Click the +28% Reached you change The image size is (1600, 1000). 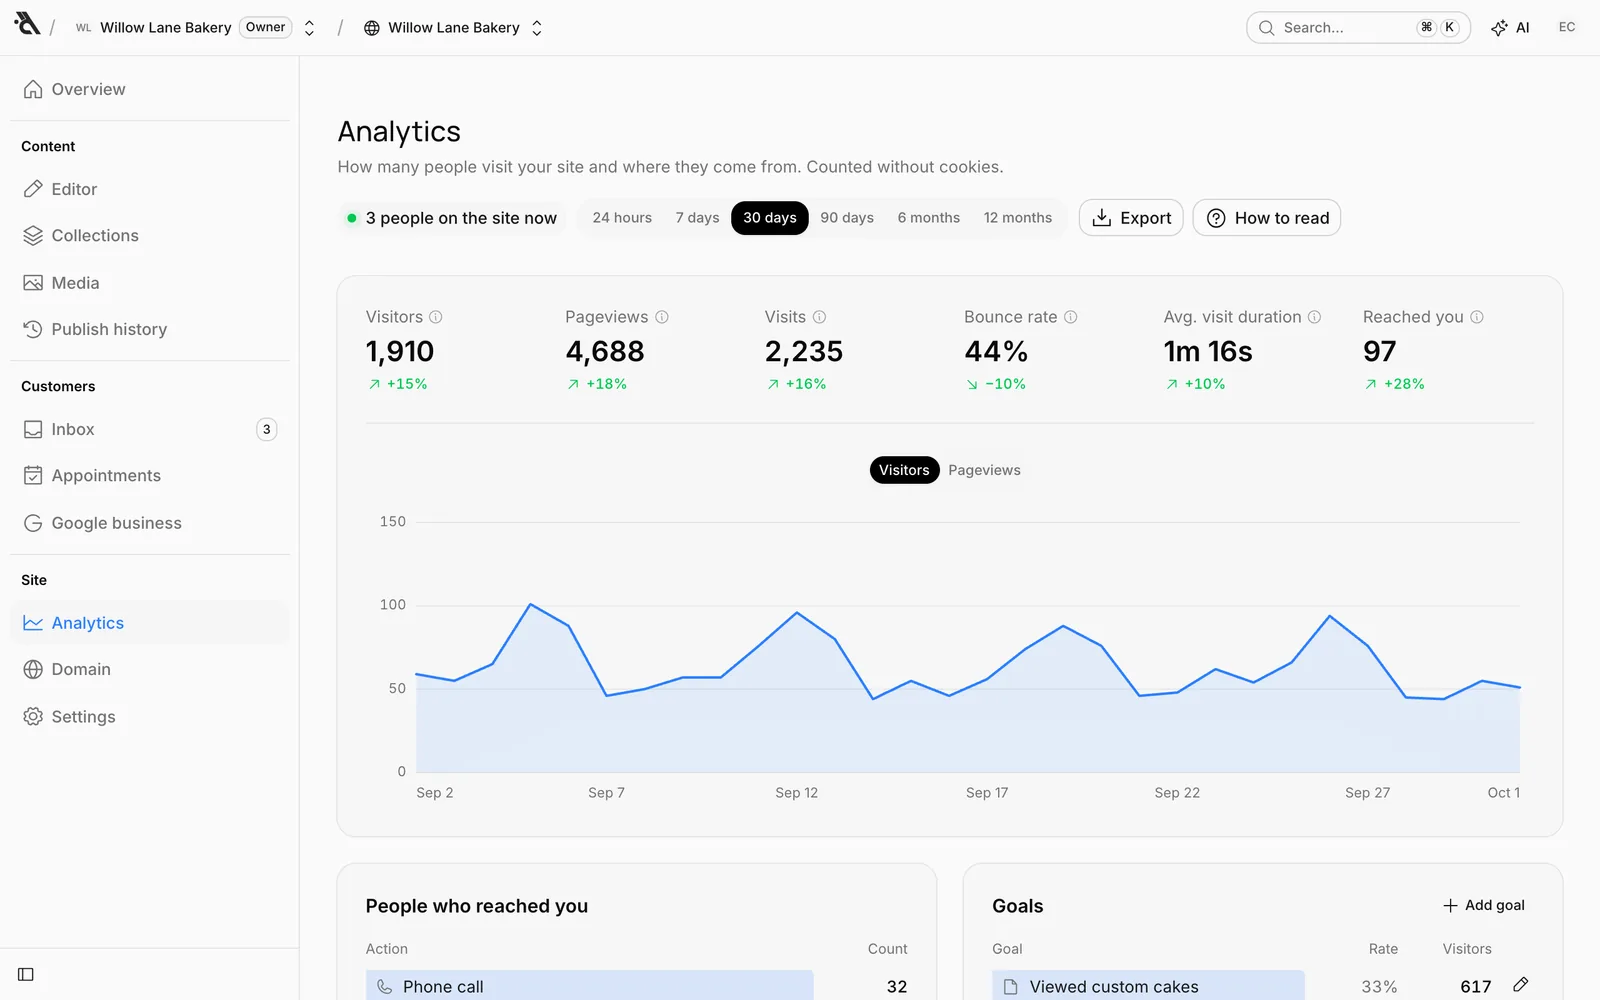pyautogui.click(x=1394, y=384)
